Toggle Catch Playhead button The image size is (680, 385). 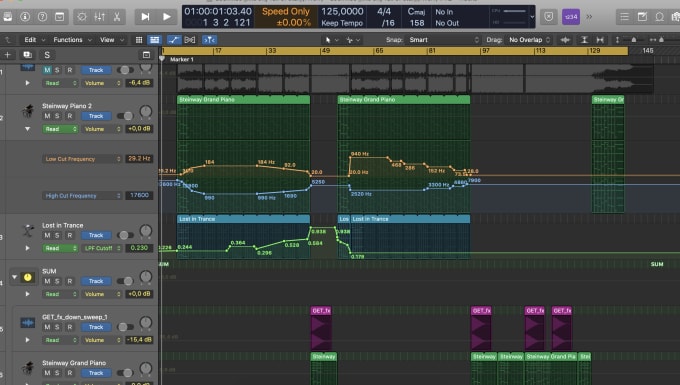[x=209, y=40]
